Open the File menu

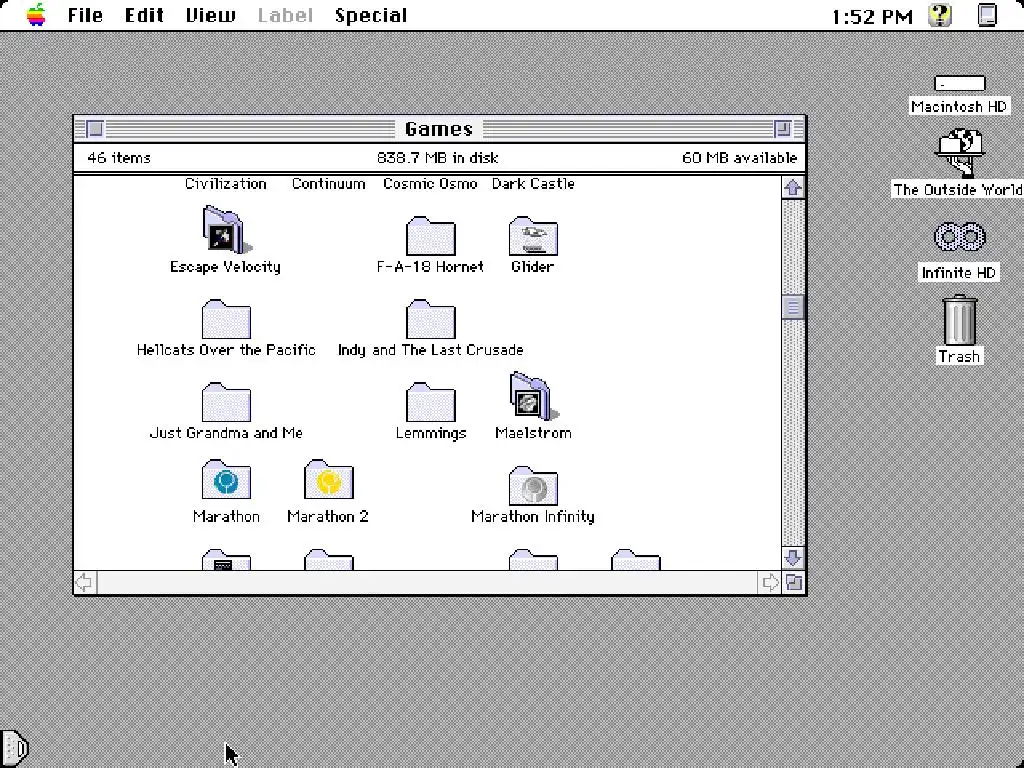[x=85, y=15]
